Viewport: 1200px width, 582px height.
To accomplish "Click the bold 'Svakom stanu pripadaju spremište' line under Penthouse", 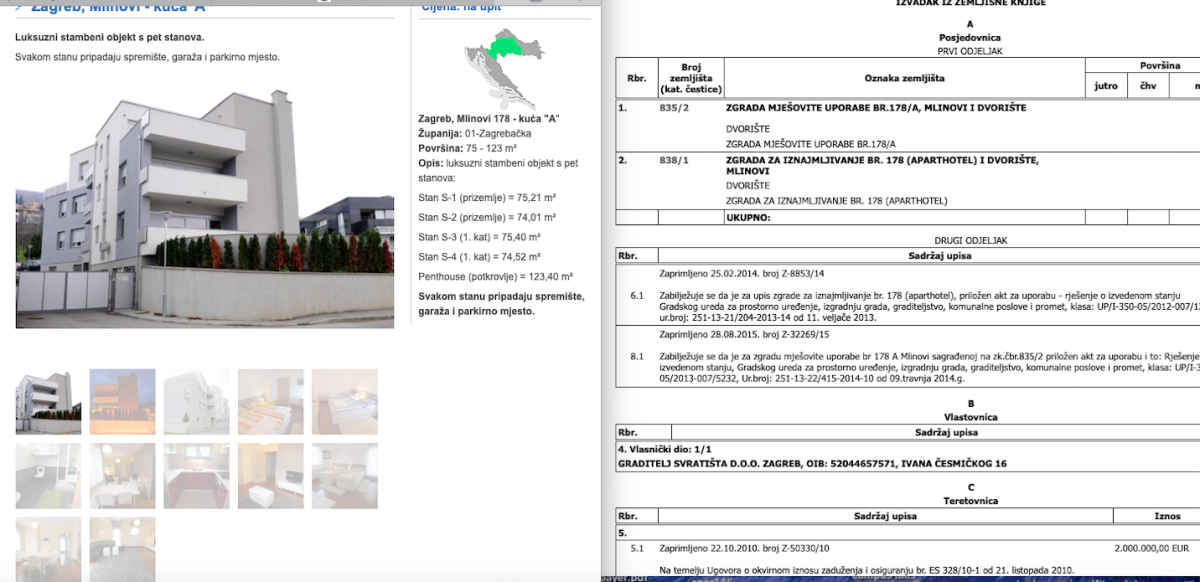I will click(x=501, y=304).
